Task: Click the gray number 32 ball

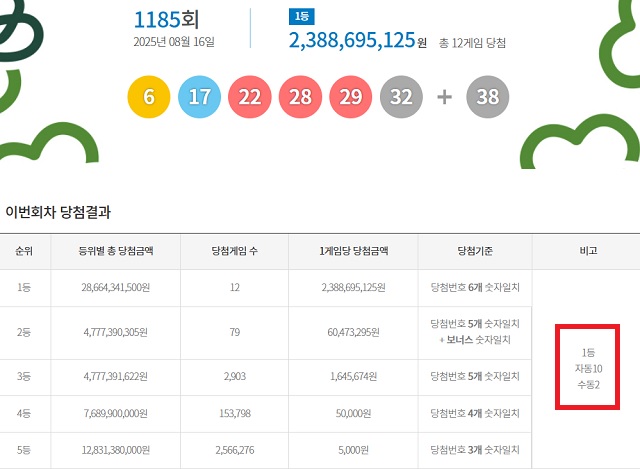Action: [401, 96]
